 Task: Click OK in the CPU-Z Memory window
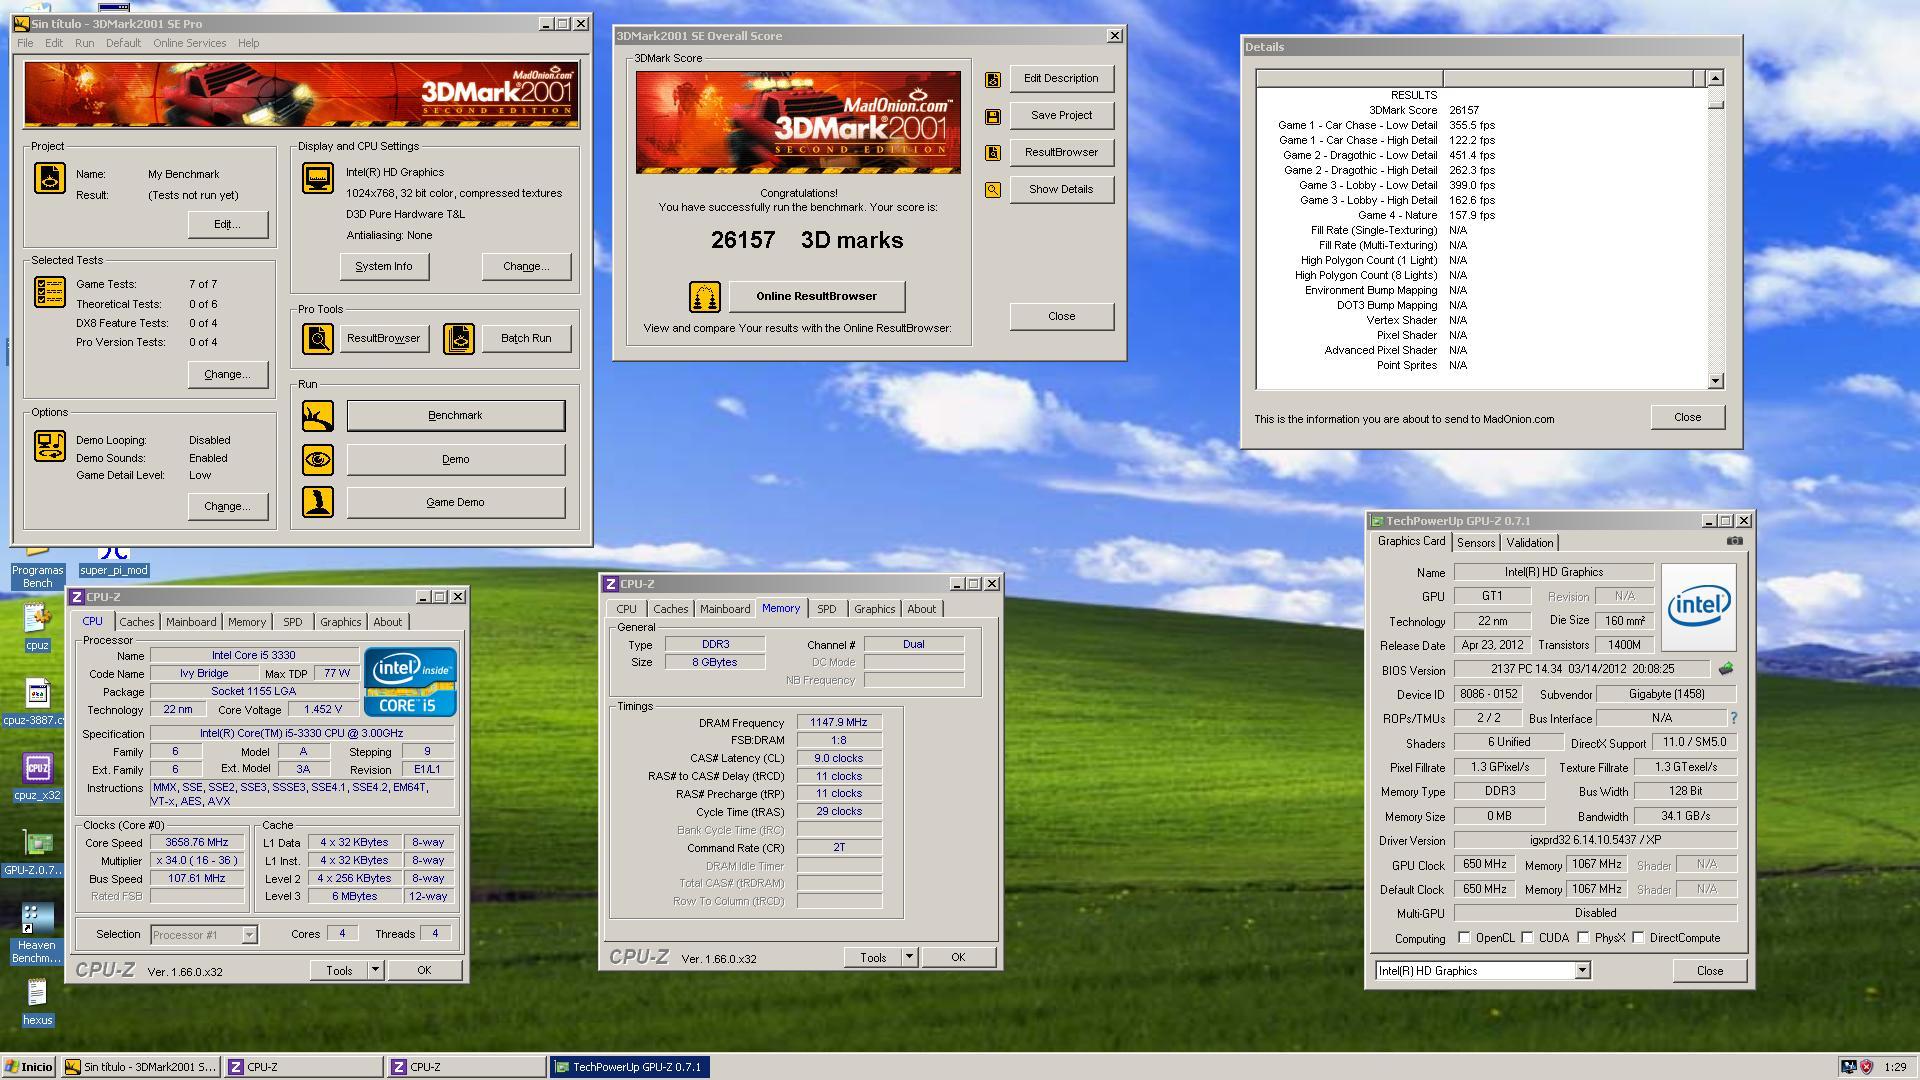pyautogui.click(x=958, y=958)
